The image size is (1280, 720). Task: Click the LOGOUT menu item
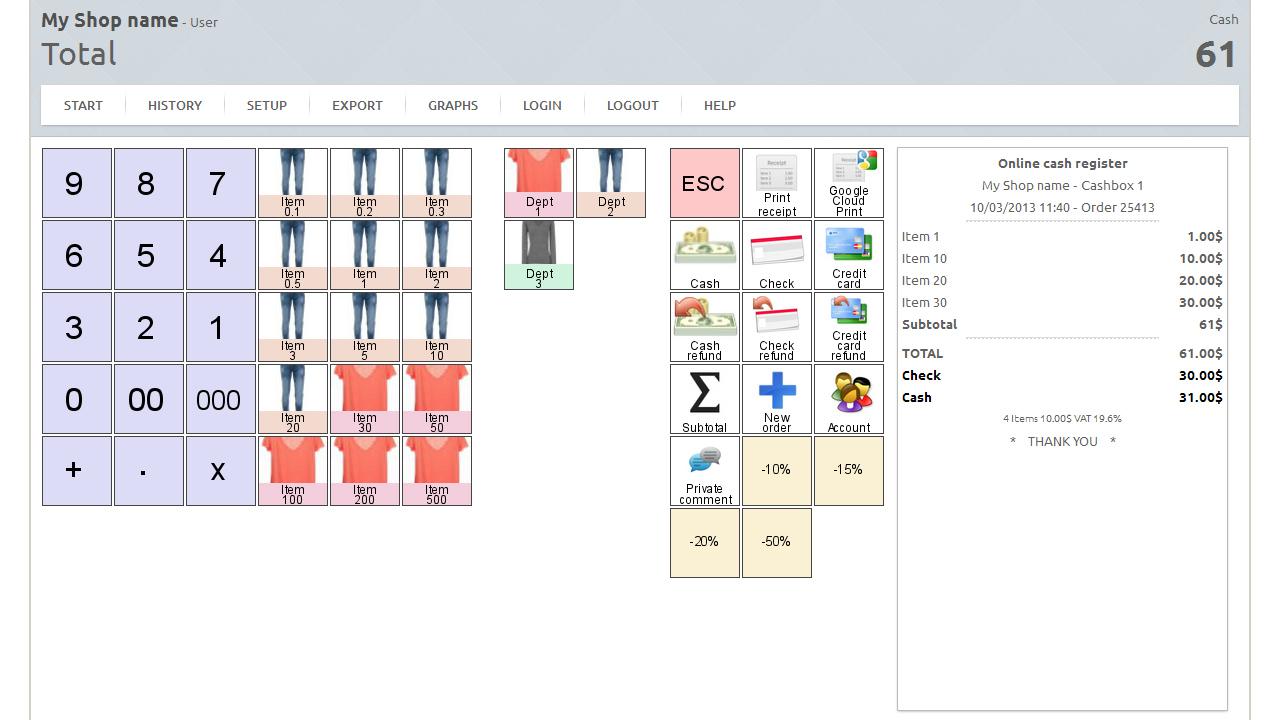[633, 105]
